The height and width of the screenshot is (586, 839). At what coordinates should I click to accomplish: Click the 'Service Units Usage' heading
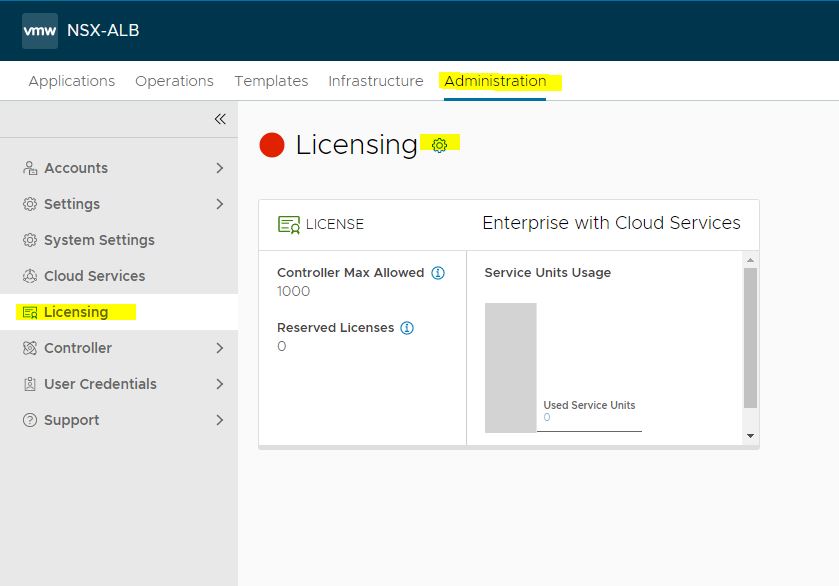pos(547,272)
